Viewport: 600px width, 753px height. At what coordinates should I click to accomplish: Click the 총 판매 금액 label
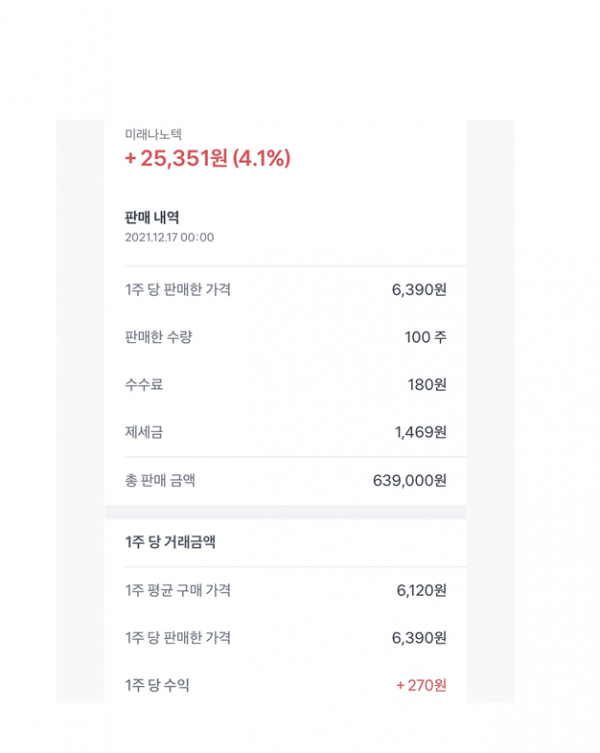click(160, 480)
